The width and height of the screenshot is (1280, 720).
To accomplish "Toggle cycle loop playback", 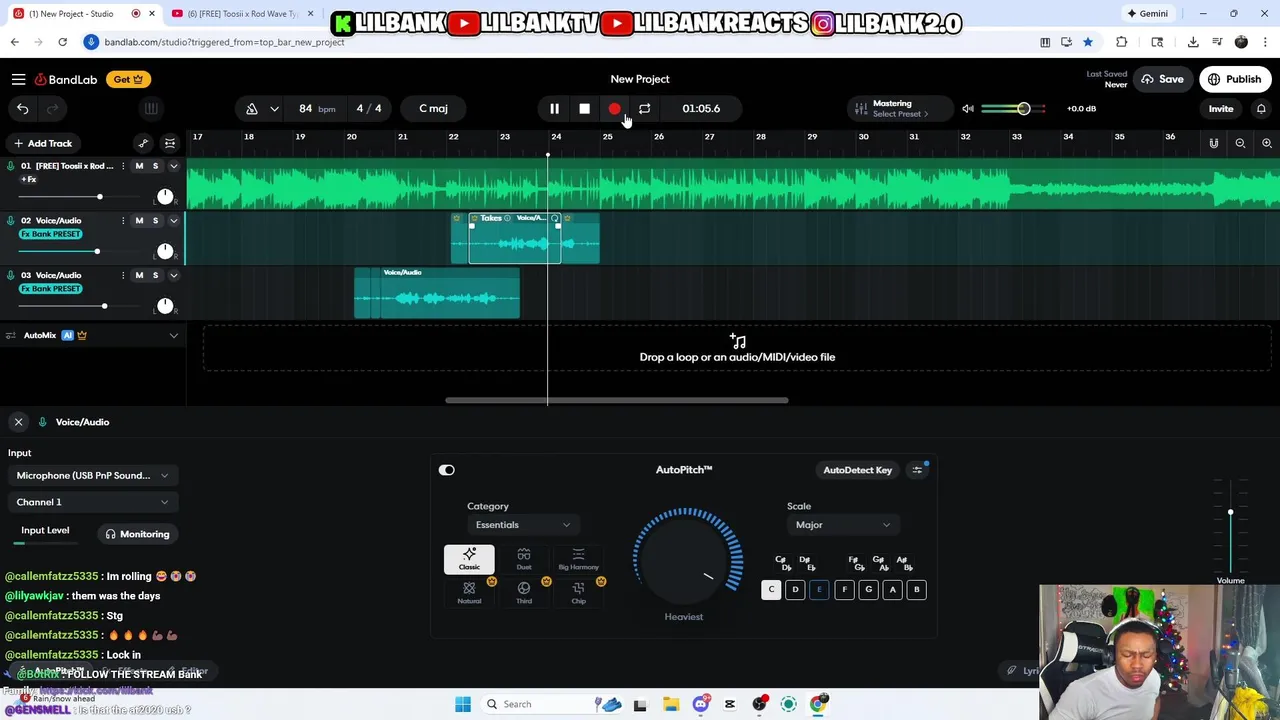I will click(645, 108).
